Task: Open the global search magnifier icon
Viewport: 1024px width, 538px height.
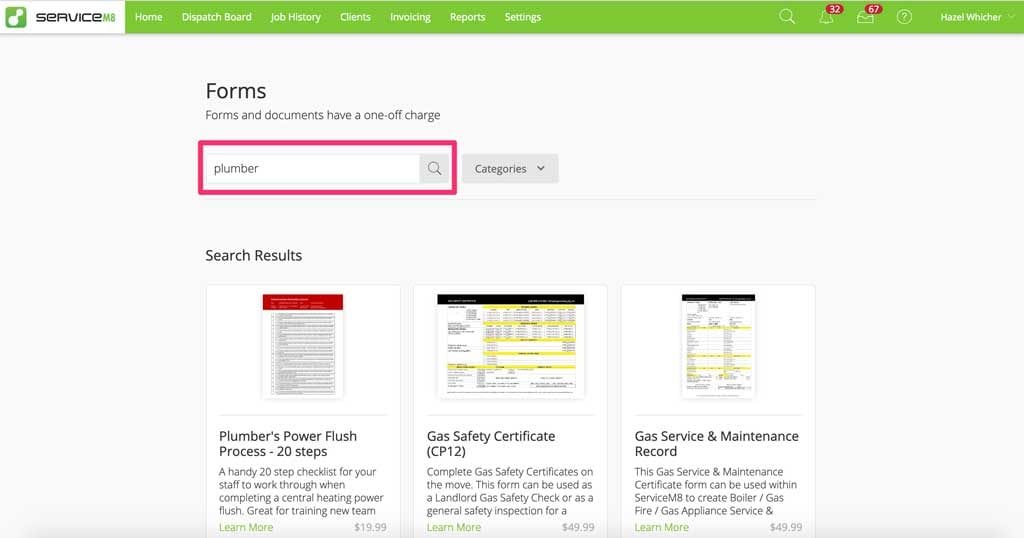Action: click(787, 17)
